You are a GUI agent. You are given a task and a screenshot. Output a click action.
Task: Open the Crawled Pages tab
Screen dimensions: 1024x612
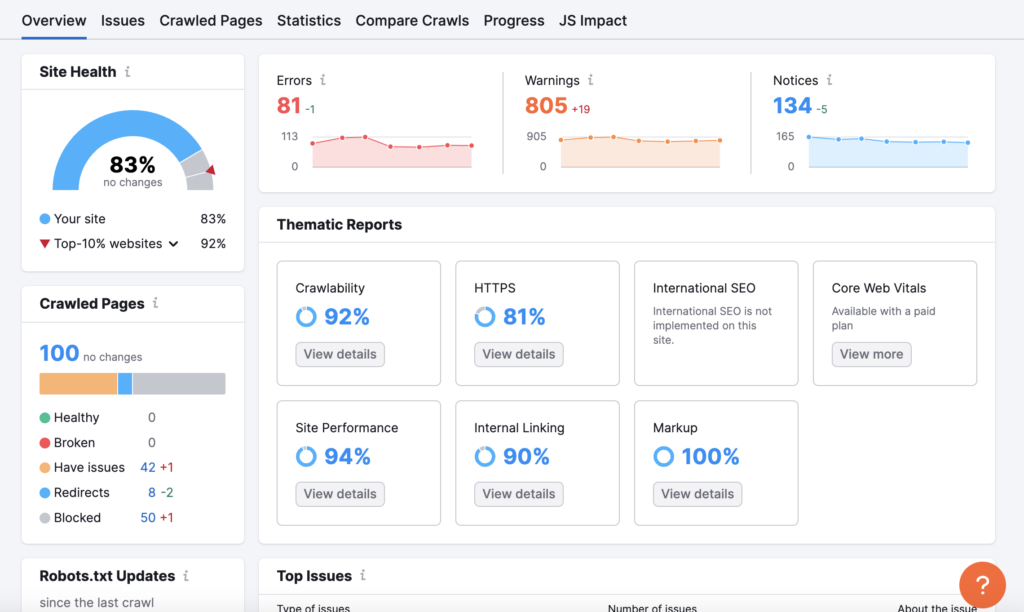point(211,20)
